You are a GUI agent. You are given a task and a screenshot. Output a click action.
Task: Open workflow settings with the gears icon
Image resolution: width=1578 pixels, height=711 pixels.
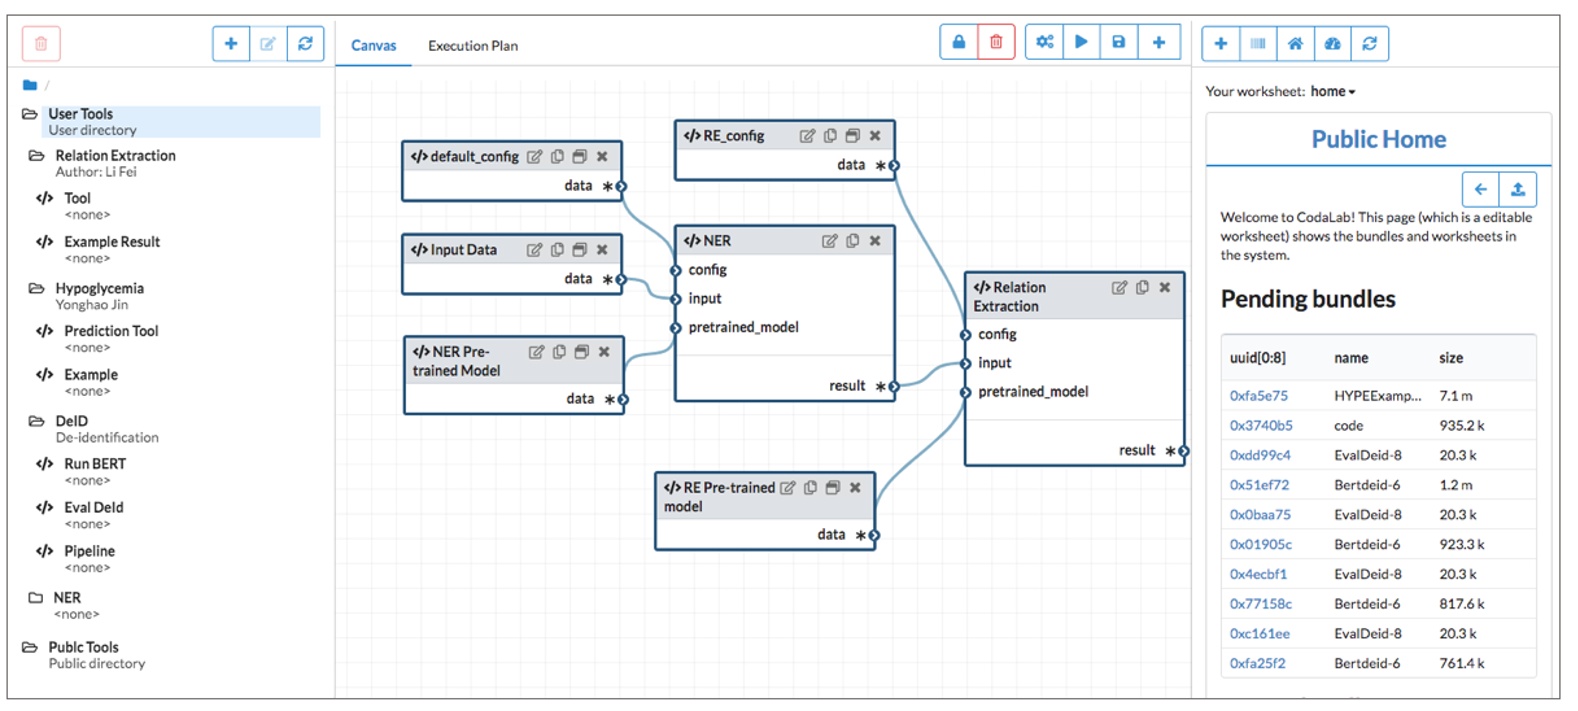point(1044,42)
